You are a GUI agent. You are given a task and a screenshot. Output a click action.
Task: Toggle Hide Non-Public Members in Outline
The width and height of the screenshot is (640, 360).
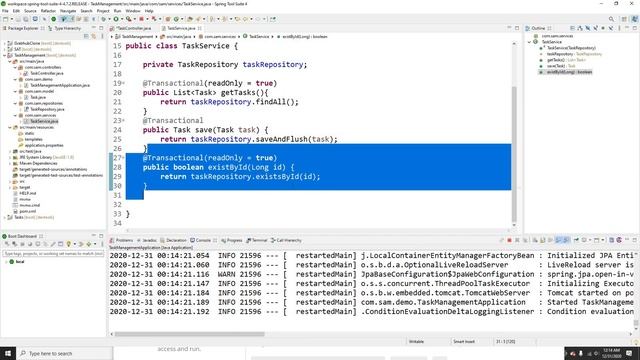click(x=603, y=28)
